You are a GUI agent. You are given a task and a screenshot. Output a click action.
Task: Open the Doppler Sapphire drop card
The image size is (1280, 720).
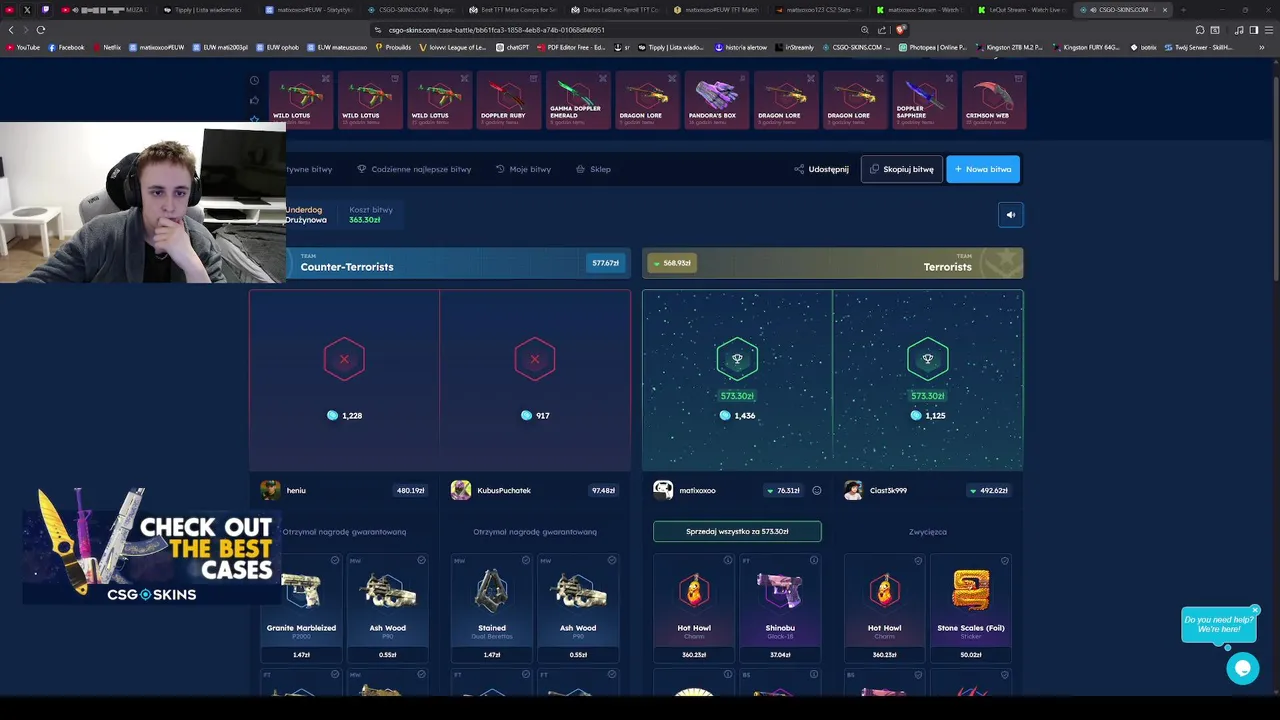pos(924,100)
